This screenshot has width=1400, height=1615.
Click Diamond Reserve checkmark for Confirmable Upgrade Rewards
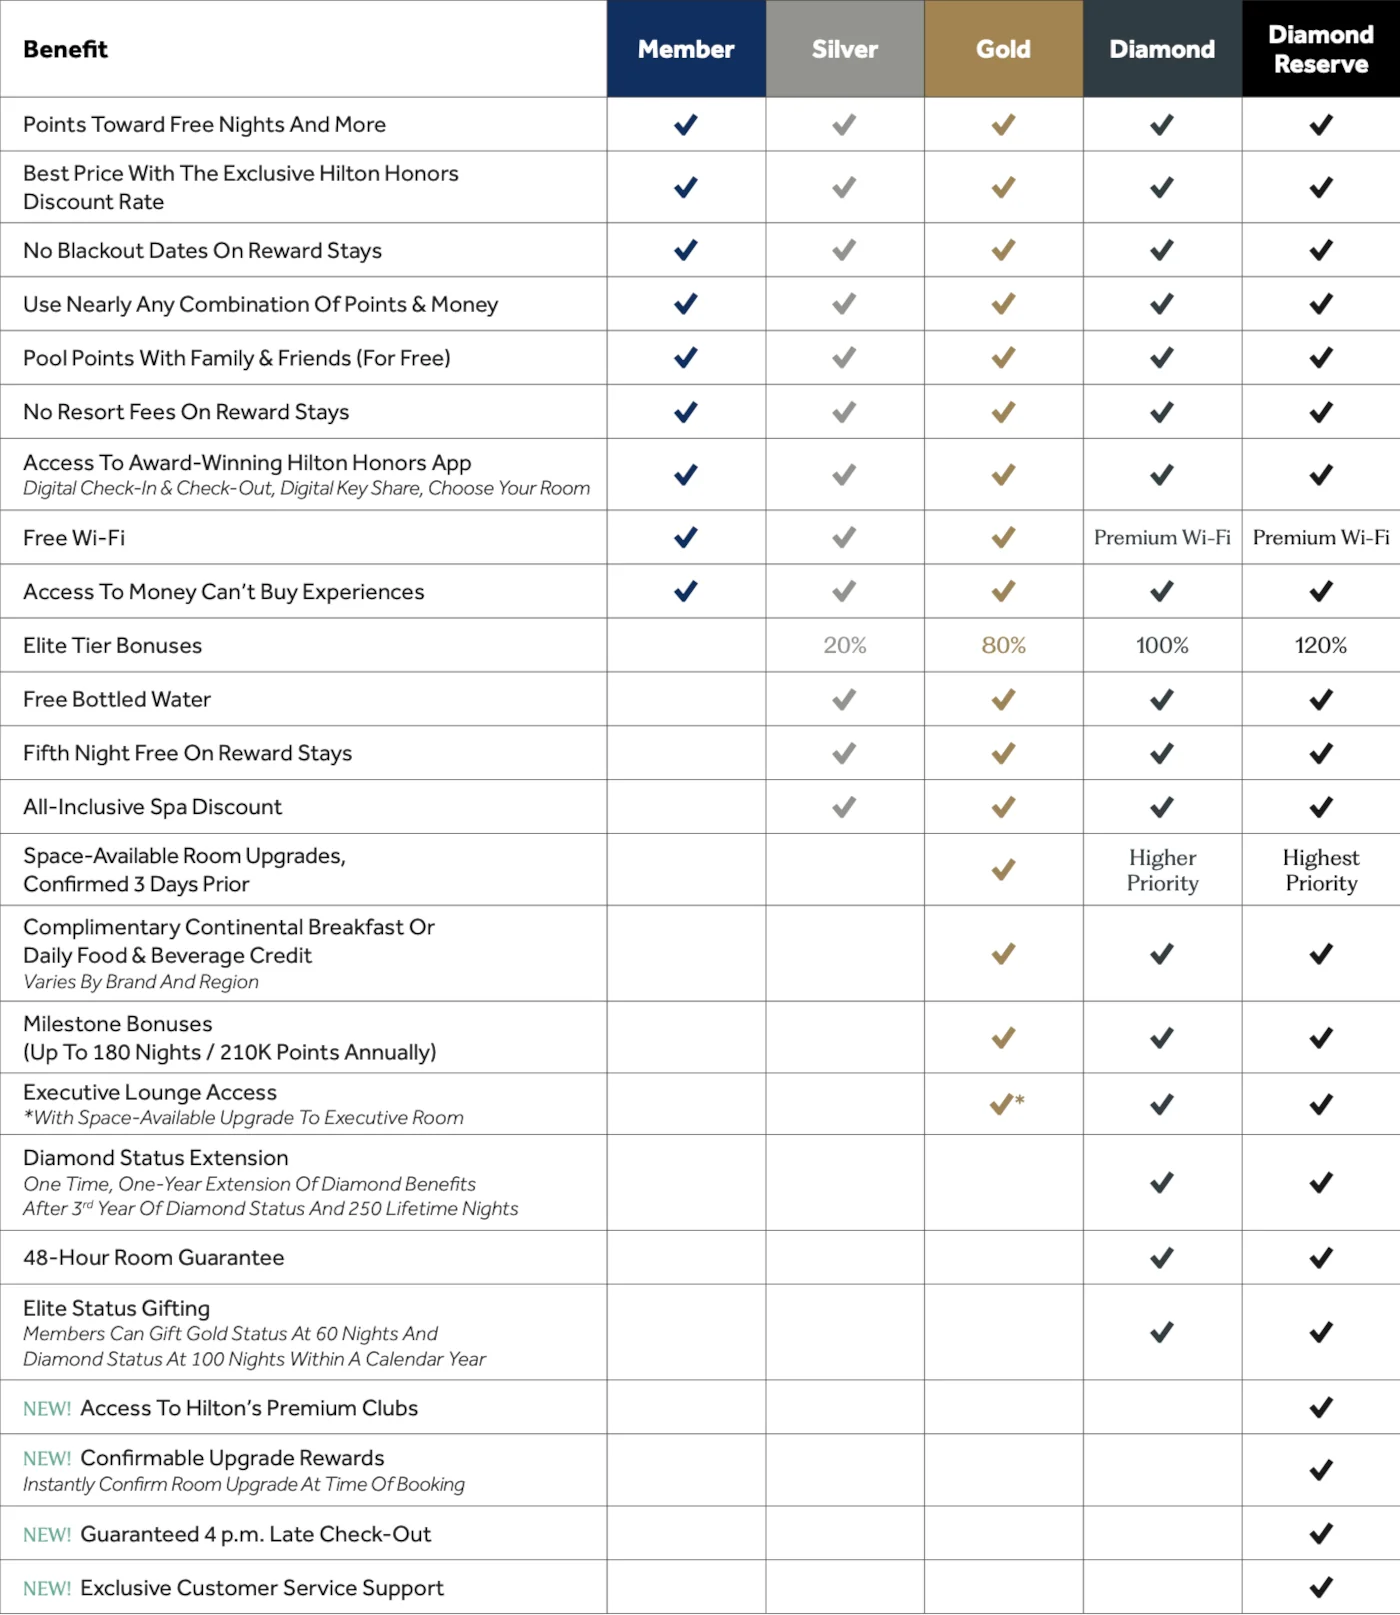1321,1470
